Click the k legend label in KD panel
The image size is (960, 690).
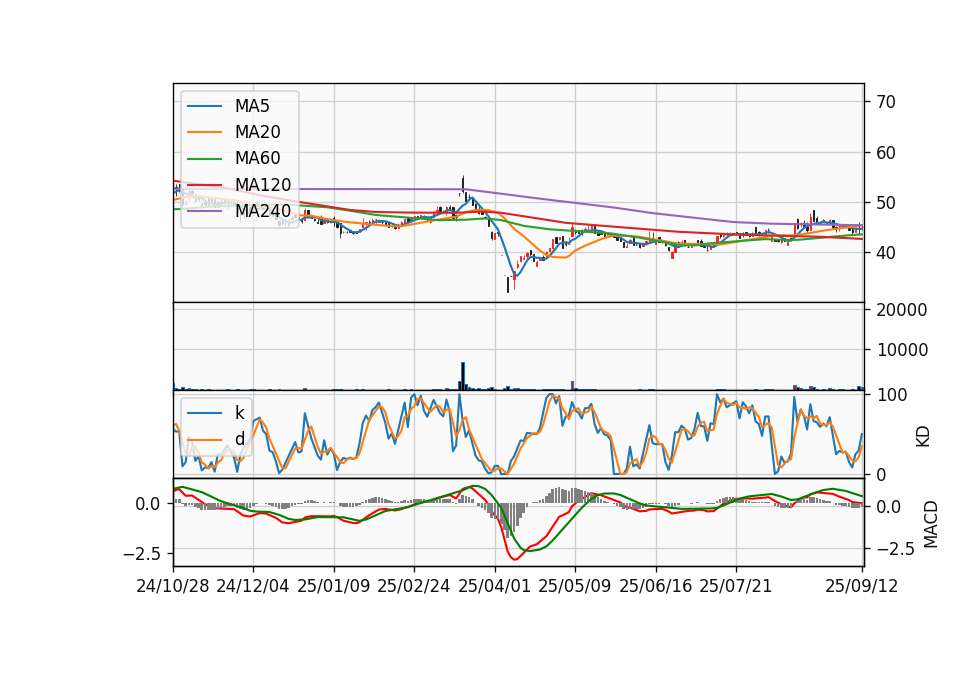239,413
